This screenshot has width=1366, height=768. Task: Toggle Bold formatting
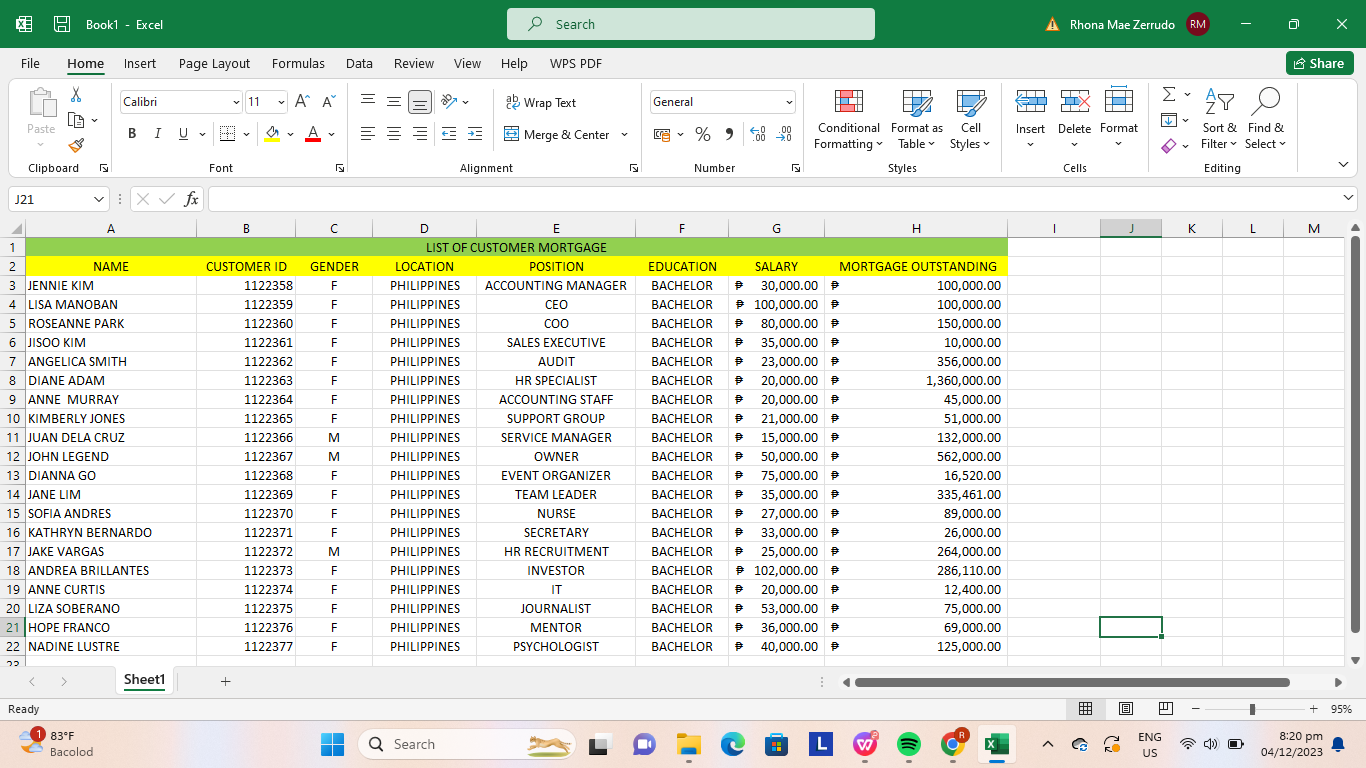point(132,134)
